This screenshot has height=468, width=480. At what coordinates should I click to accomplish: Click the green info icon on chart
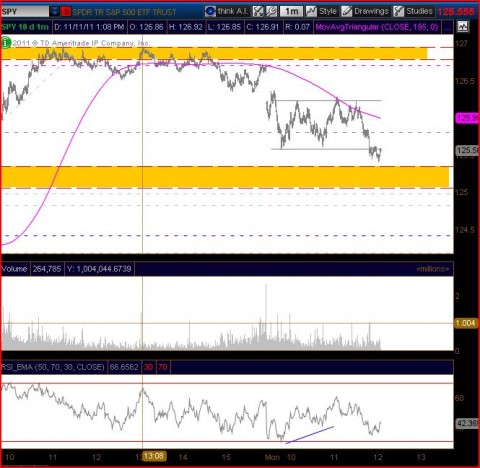coord(6,43)
